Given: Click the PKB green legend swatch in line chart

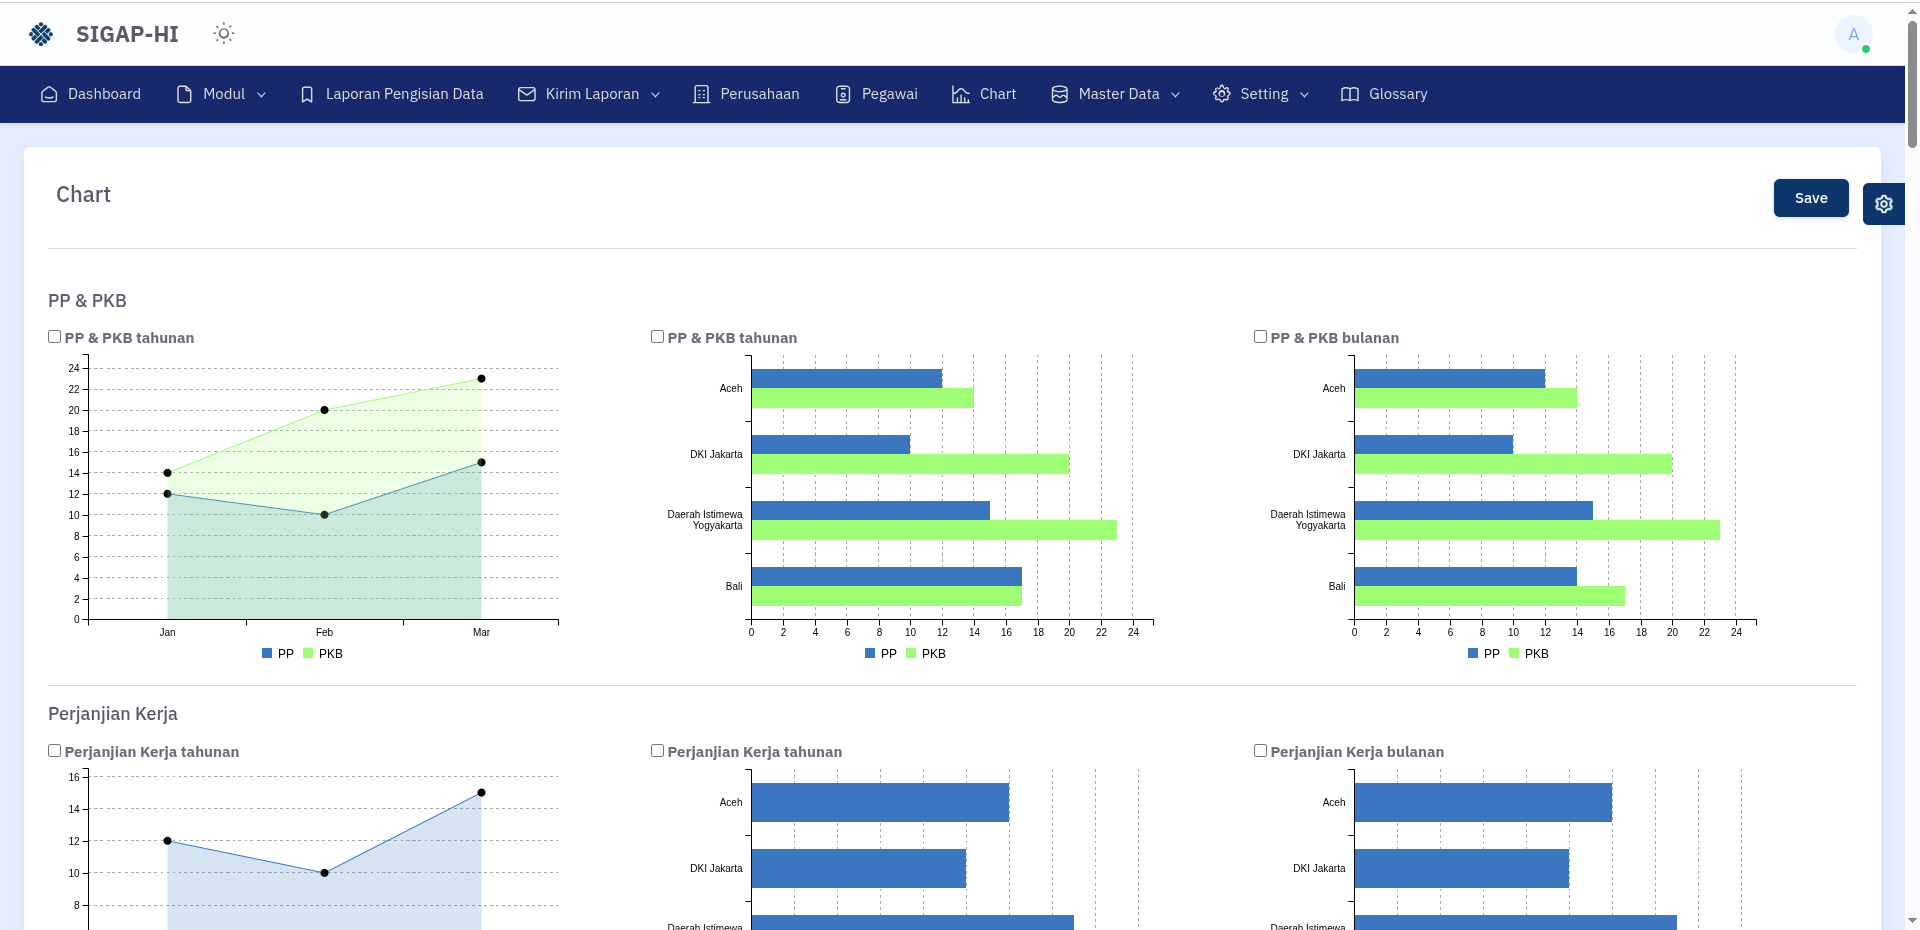Looking at the screenshot, I should [308, 654].
